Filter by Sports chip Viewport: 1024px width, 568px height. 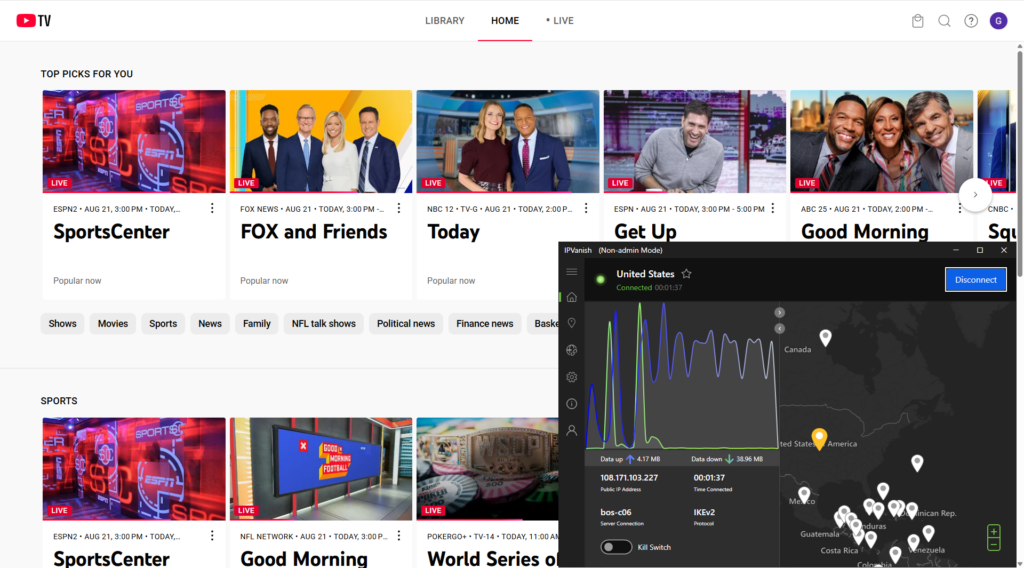click(163, 323)
